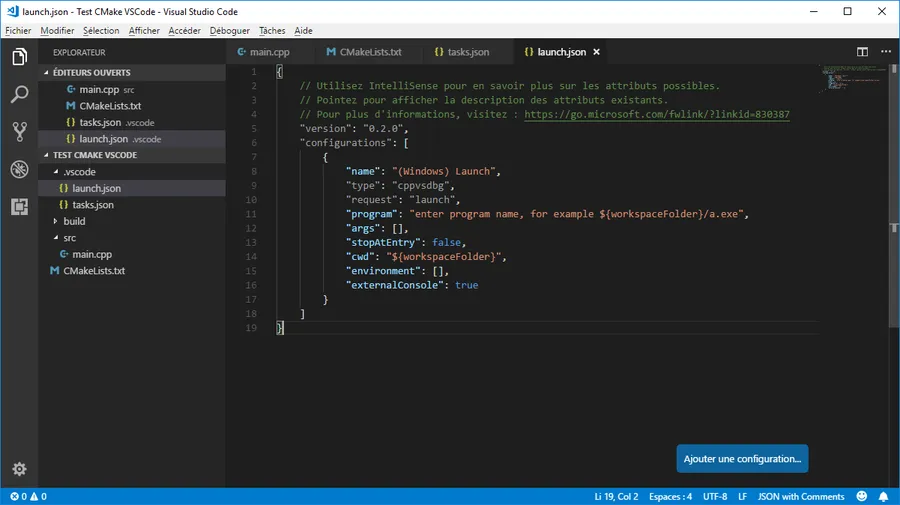Switch to the main.cpp tab
The width and height of the screenshot is (900, 505).
(x=270, y=52)
